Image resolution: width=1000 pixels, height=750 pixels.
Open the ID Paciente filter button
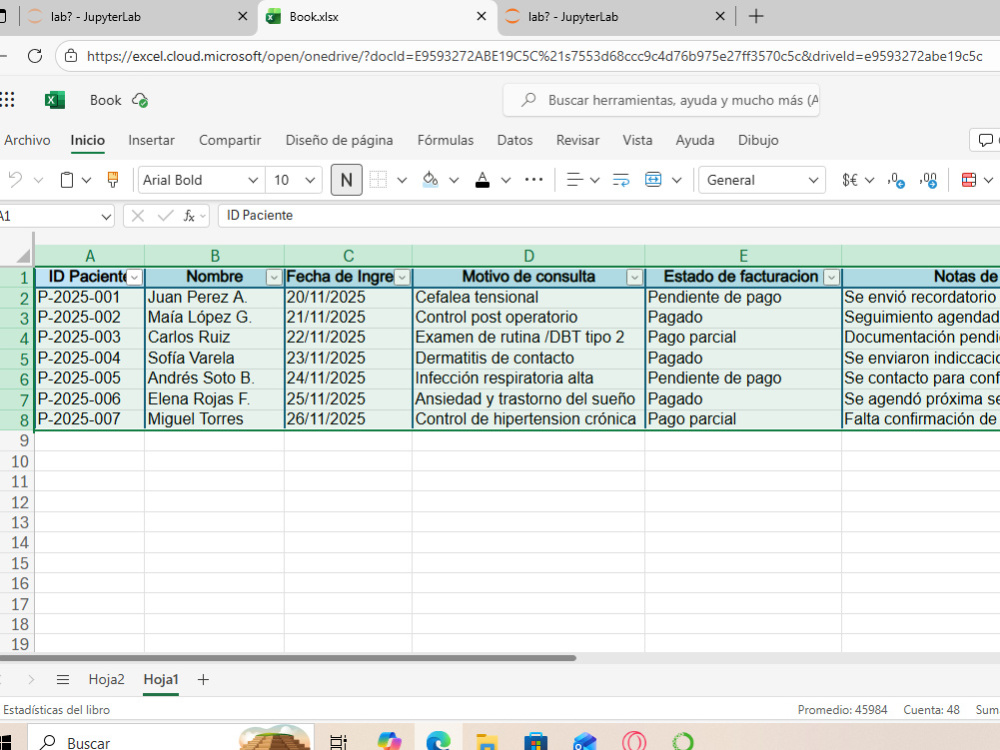pos(135,277)
